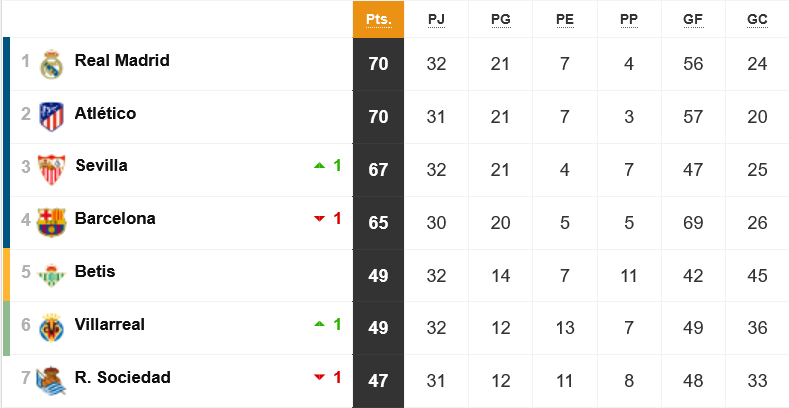Click the Real Madrid crest icon
The height and width of the screenshot is (408, 789).
click(x=51, y=64)
